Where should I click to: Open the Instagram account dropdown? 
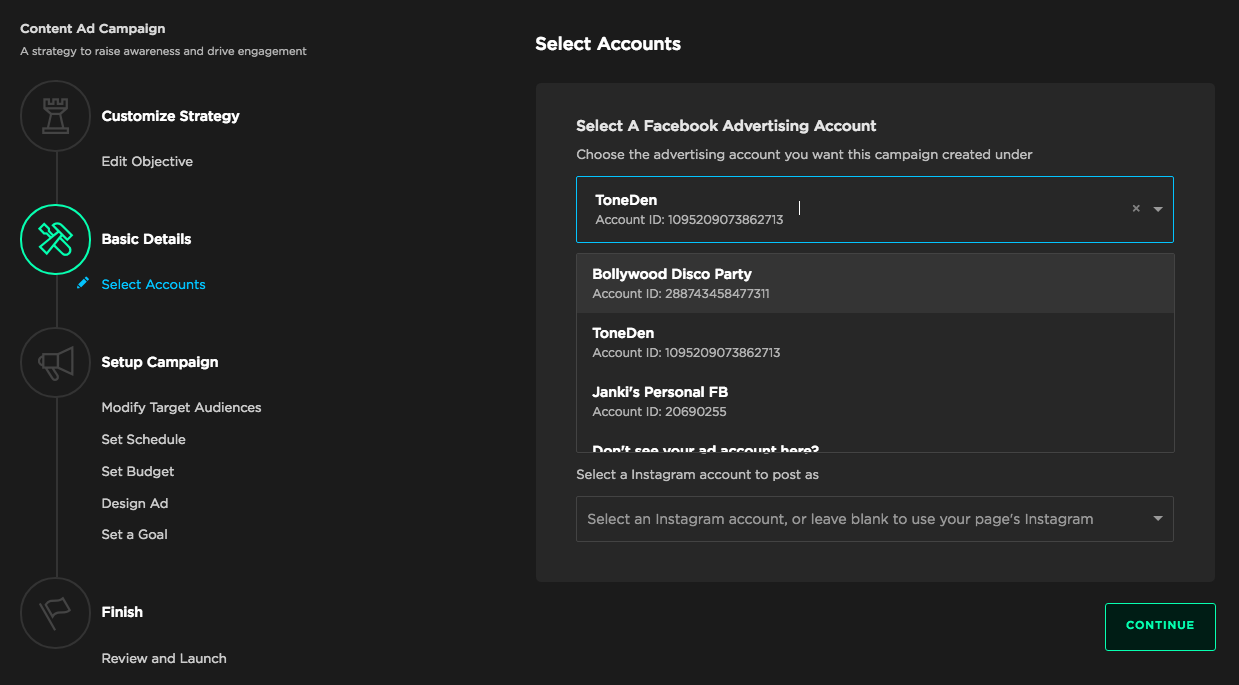pos(875,519)
